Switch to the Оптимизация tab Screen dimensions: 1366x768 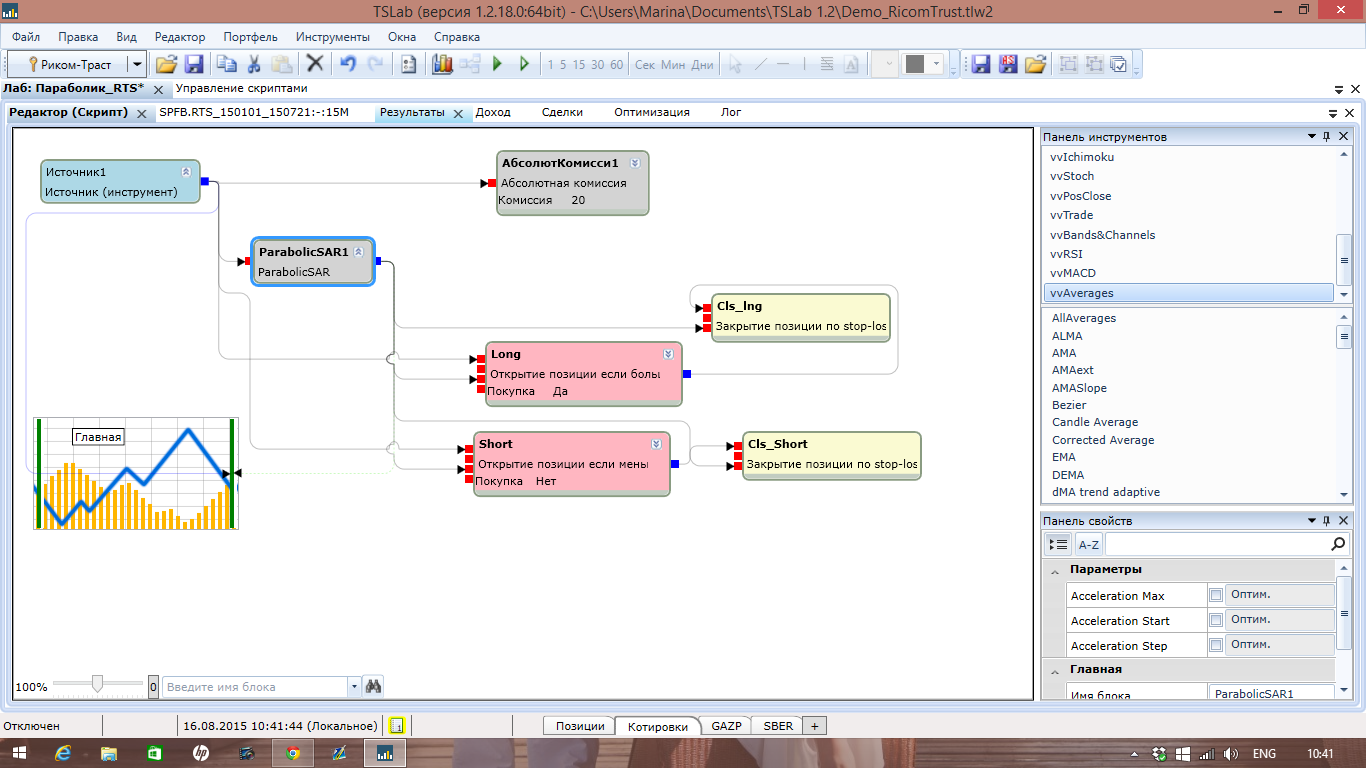[x=651, y=112]
